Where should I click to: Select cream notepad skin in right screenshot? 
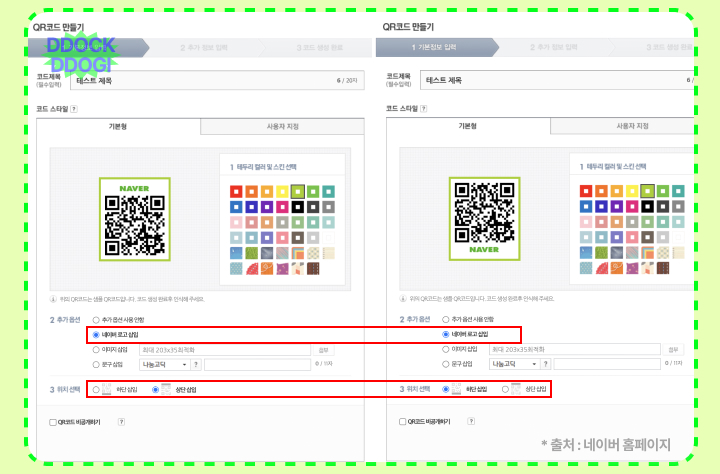point(678,253)
